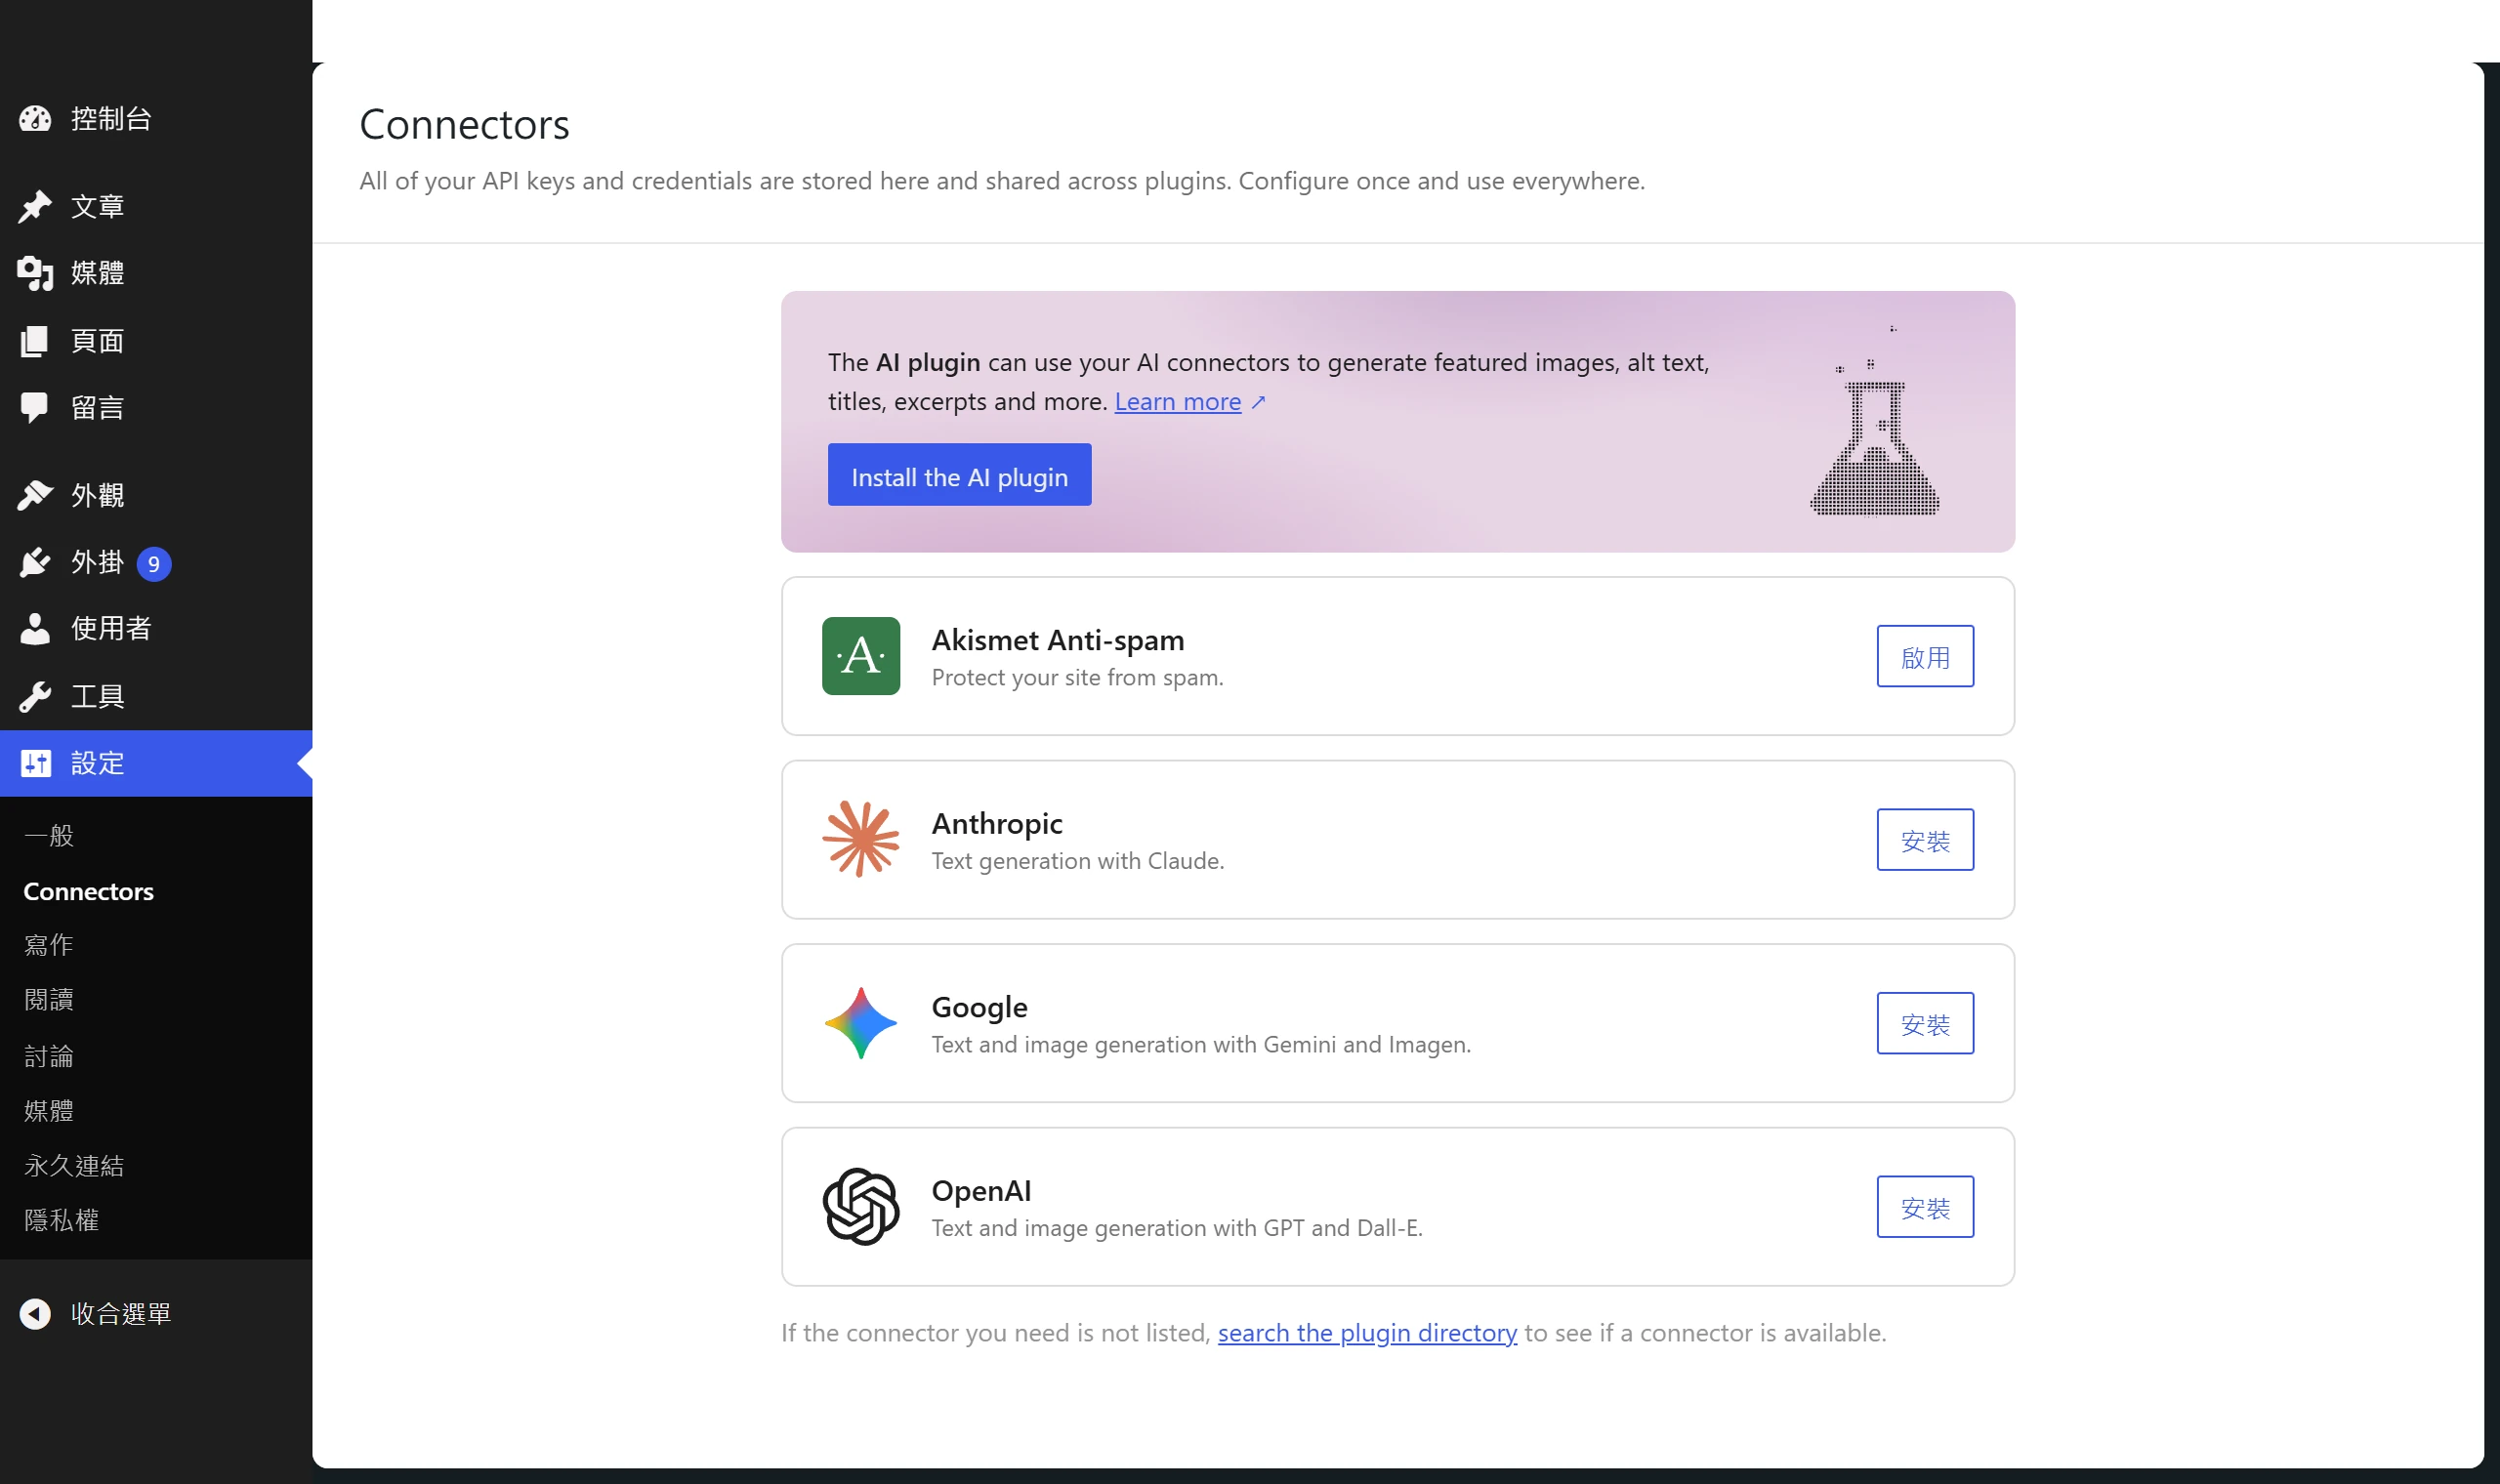Click the sliders icon beside 設定

click(35, 763)
